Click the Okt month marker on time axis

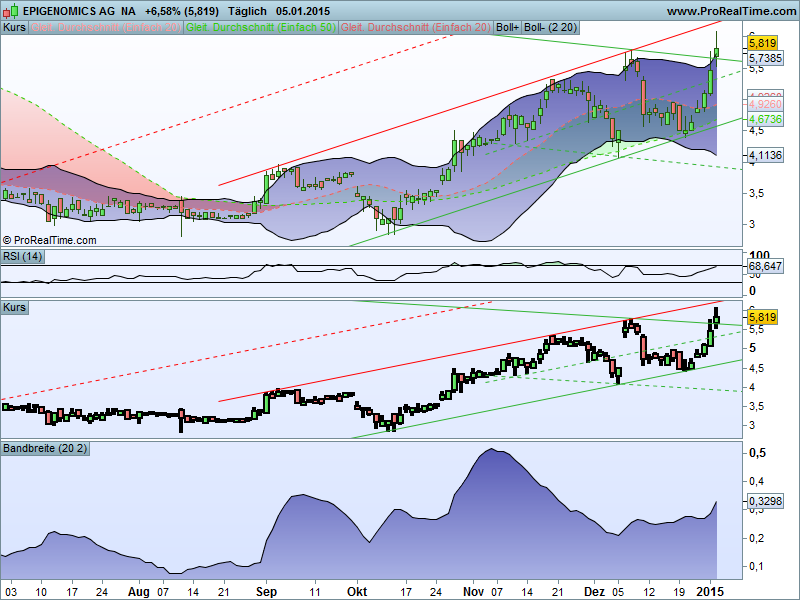[x=357, y=592]
